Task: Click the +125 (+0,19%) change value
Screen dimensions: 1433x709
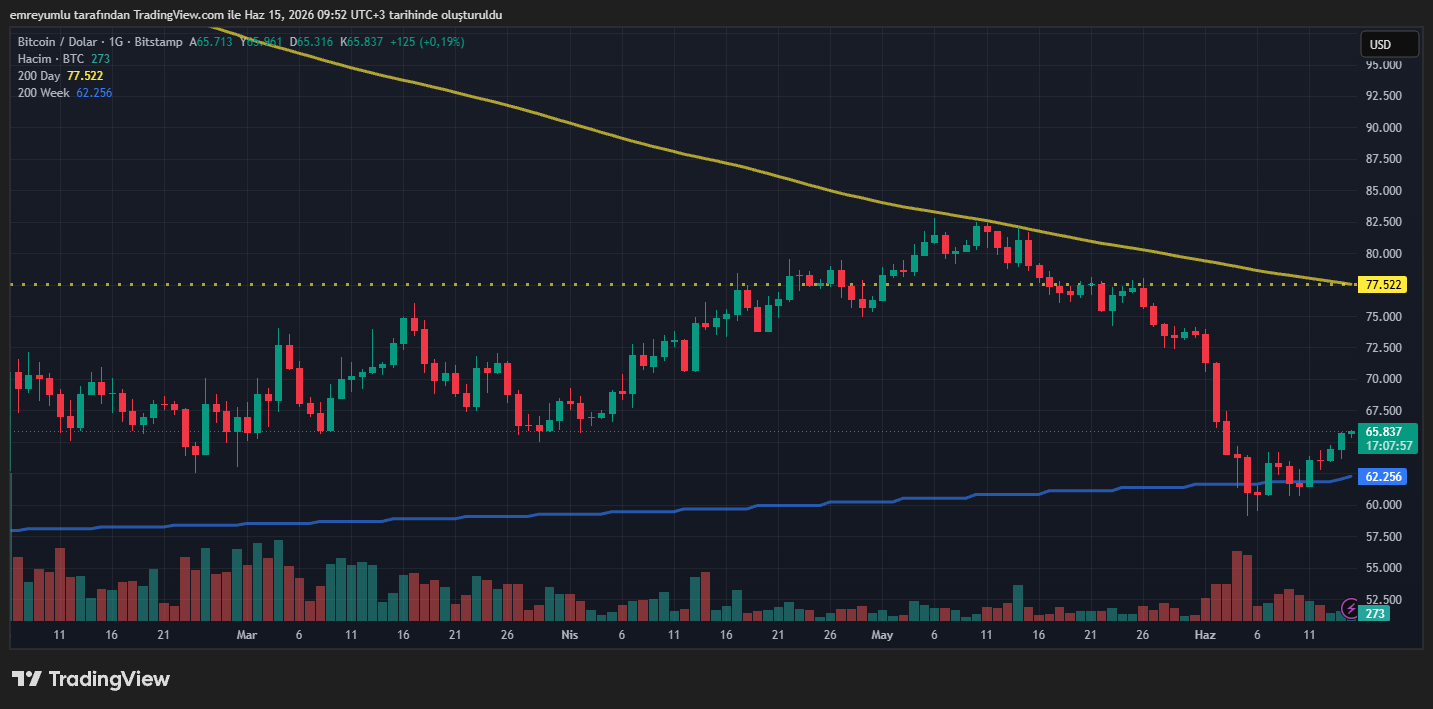Action: pyautogui.click(x=427, y=42)
